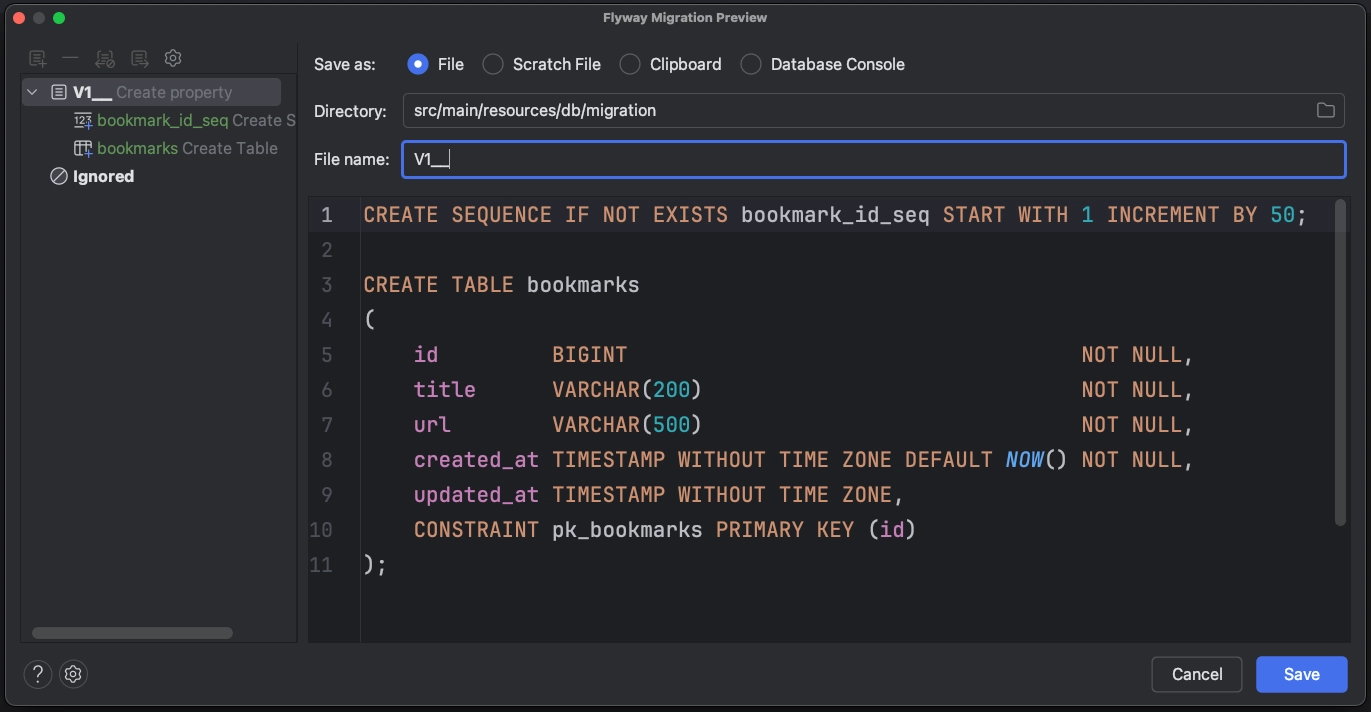Image resolution: width=1371 pixels, height=712 pixels.
Task: Click inside the File name input field
Action: click(x=700, y=159)
